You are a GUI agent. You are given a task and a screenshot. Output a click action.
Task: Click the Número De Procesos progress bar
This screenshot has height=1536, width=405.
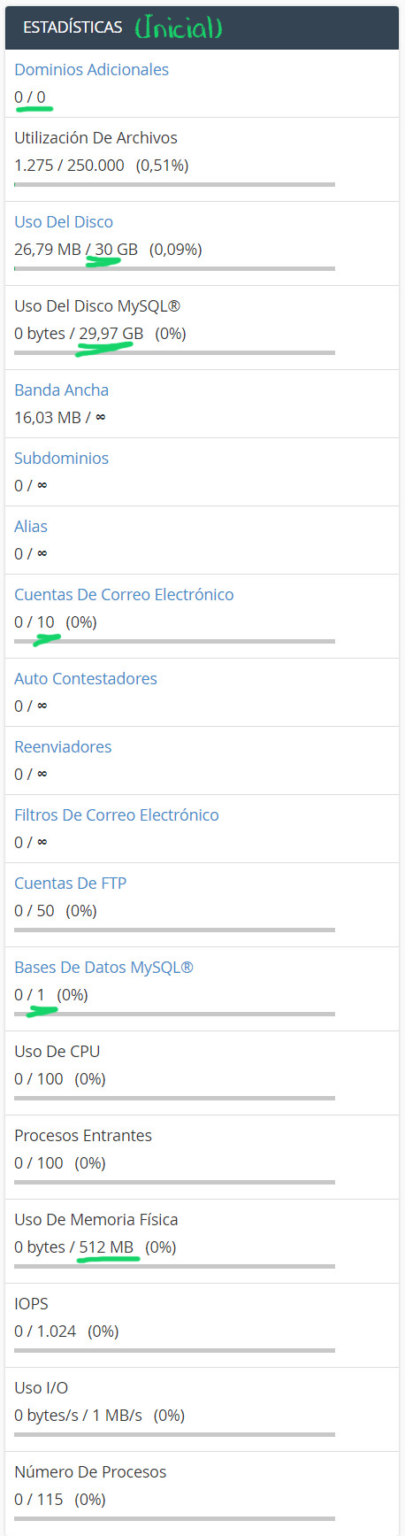point(175,1518)
